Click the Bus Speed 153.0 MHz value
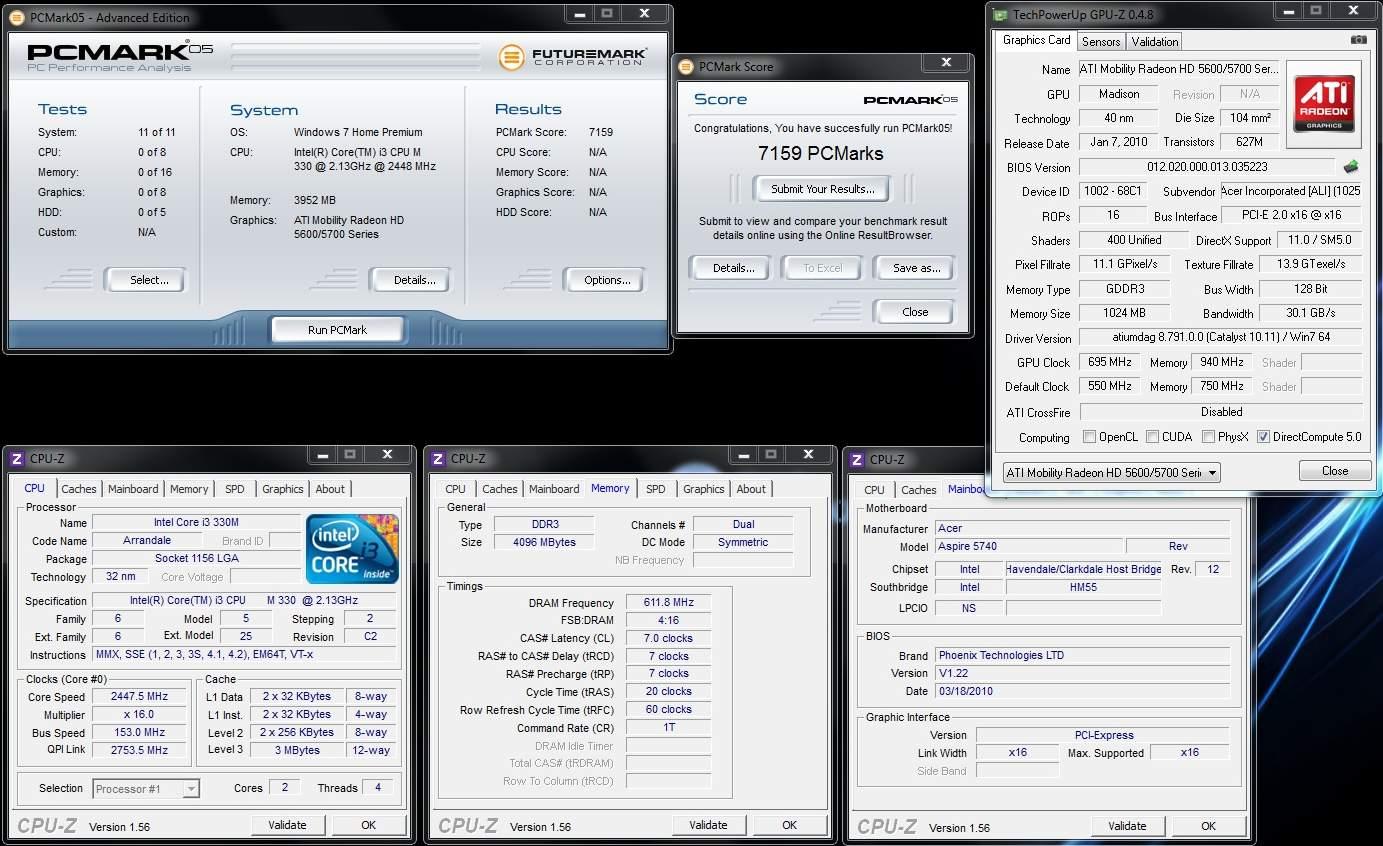This screenshot has width=1383, height=846. (x=139, y=732)
